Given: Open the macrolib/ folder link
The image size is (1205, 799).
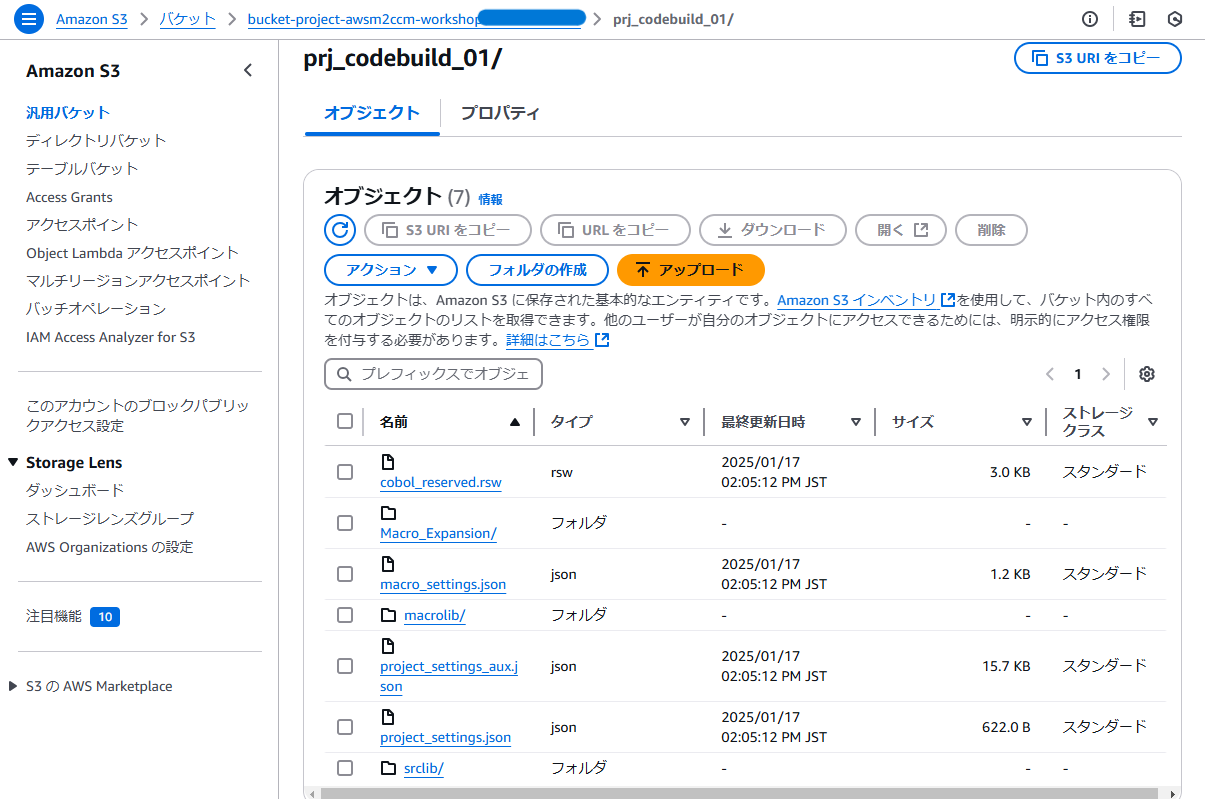Looking at the screenshot, I should click(435, 615).
